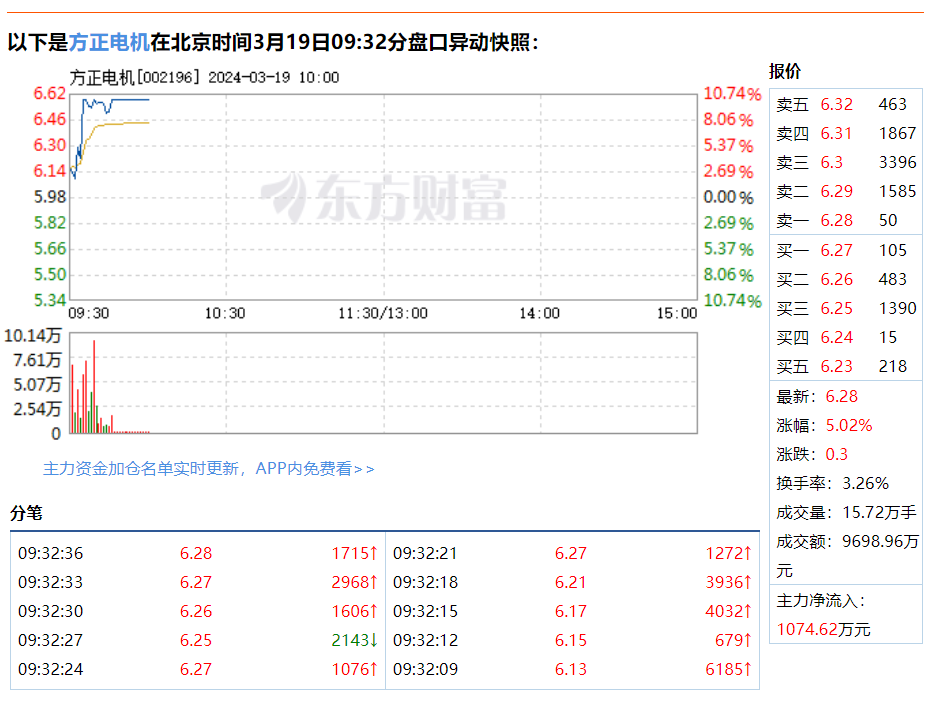The image size is (936, 704).
Task: Click the 买三 volume 1390
Action: click(x=897, y=308)
